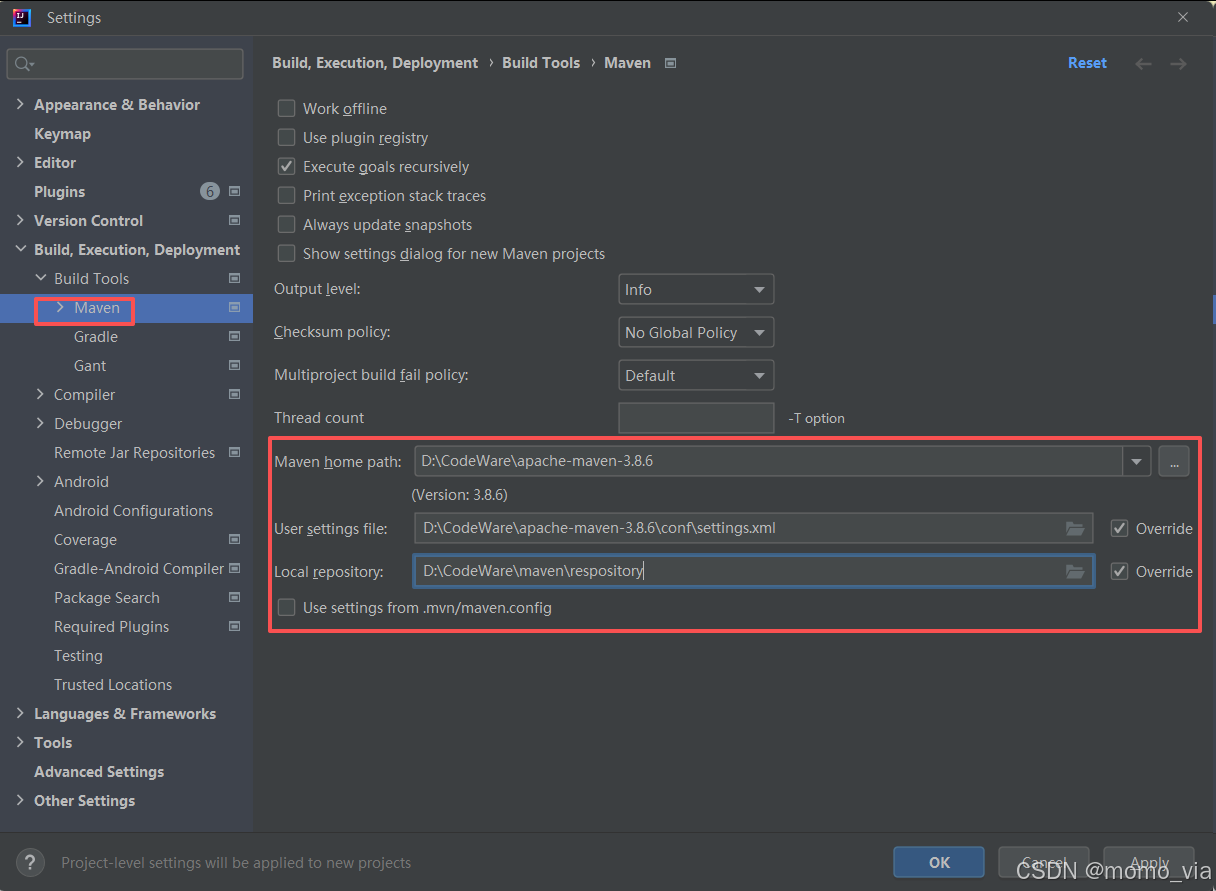
Task: Enable Use plugin registry checkbox
Action: point(286,137)
